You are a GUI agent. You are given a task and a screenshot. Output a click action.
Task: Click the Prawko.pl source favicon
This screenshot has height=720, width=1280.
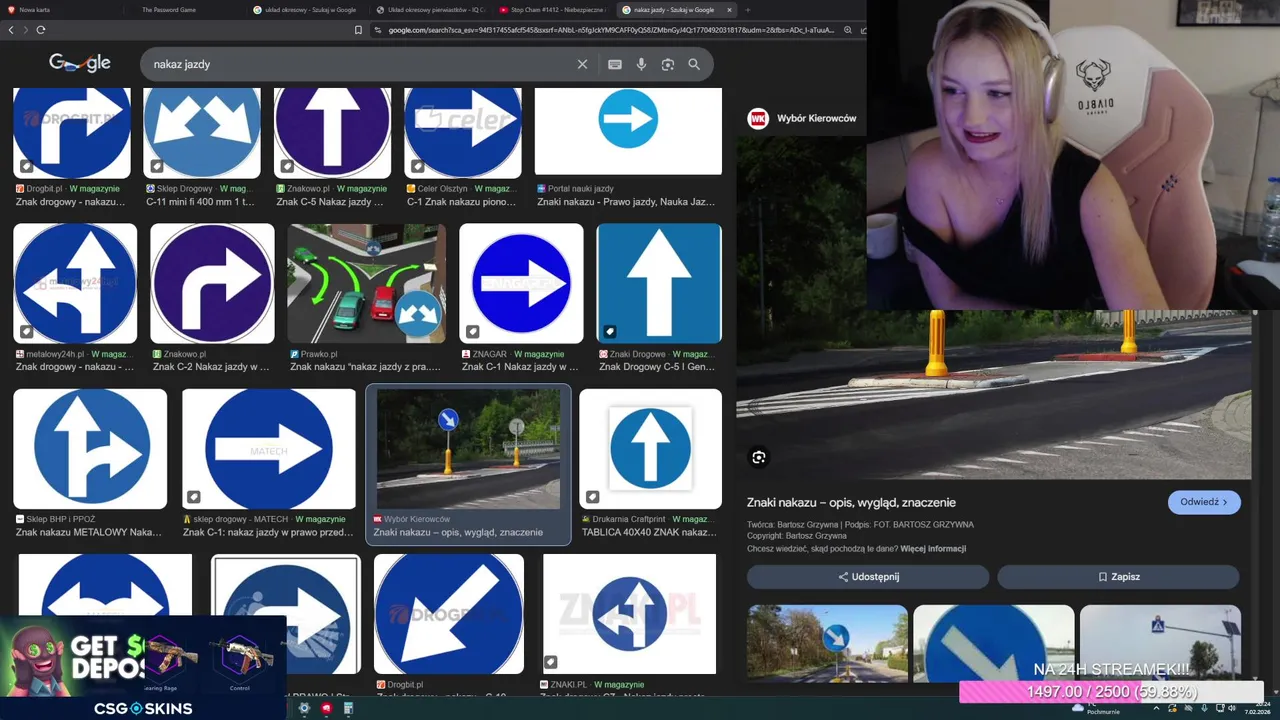point(295,354)
